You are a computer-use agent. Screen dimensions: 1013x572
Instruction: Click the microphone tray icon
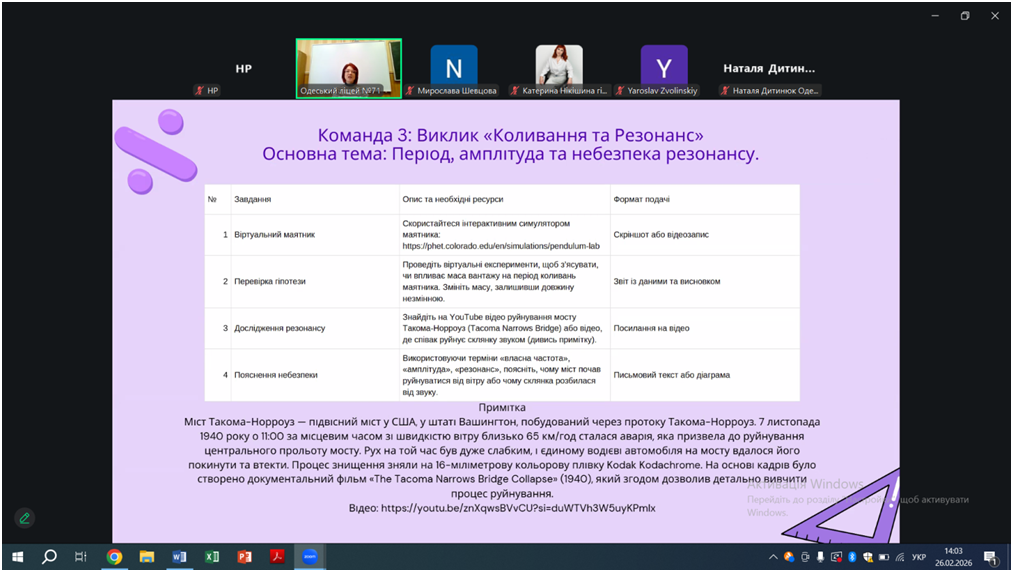(820, 557)
